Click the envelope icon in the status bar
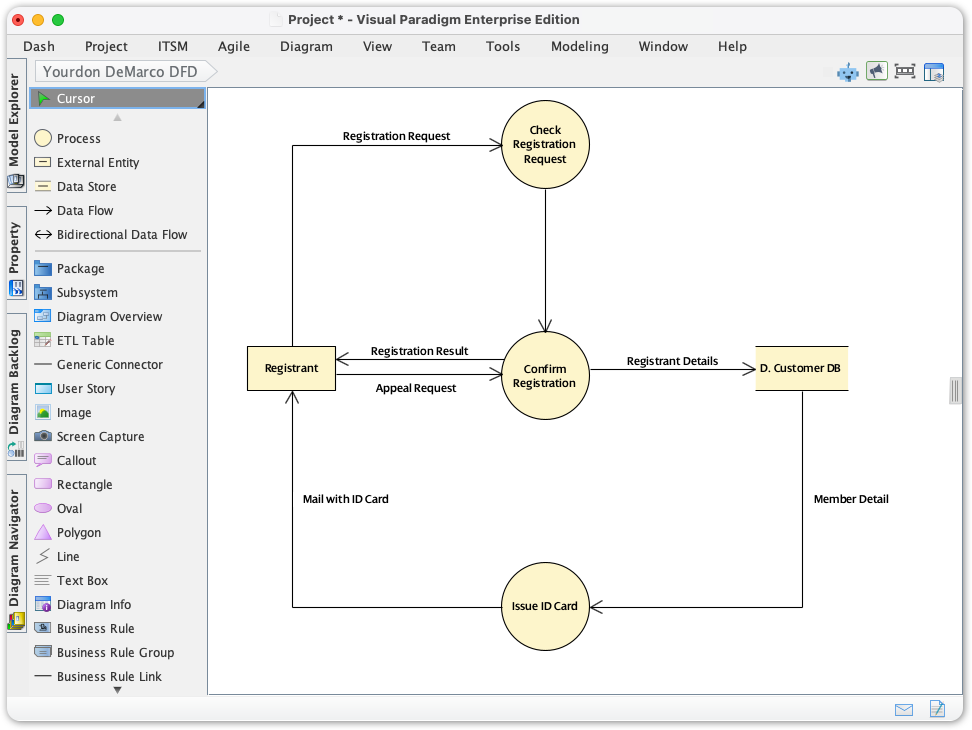This screenshot has width=972, height=730. click(904, 709)
